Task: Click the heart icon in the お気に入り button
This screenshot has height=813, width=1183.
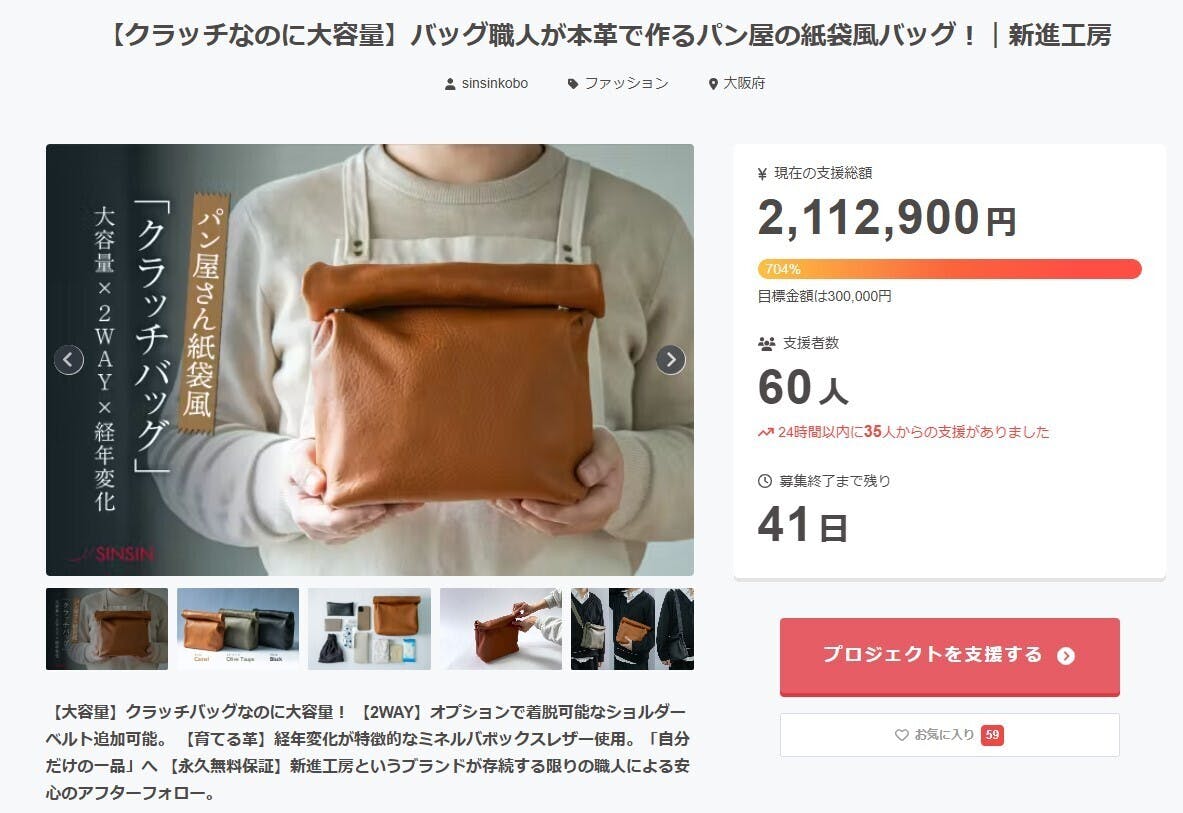Action: (902, 735)
